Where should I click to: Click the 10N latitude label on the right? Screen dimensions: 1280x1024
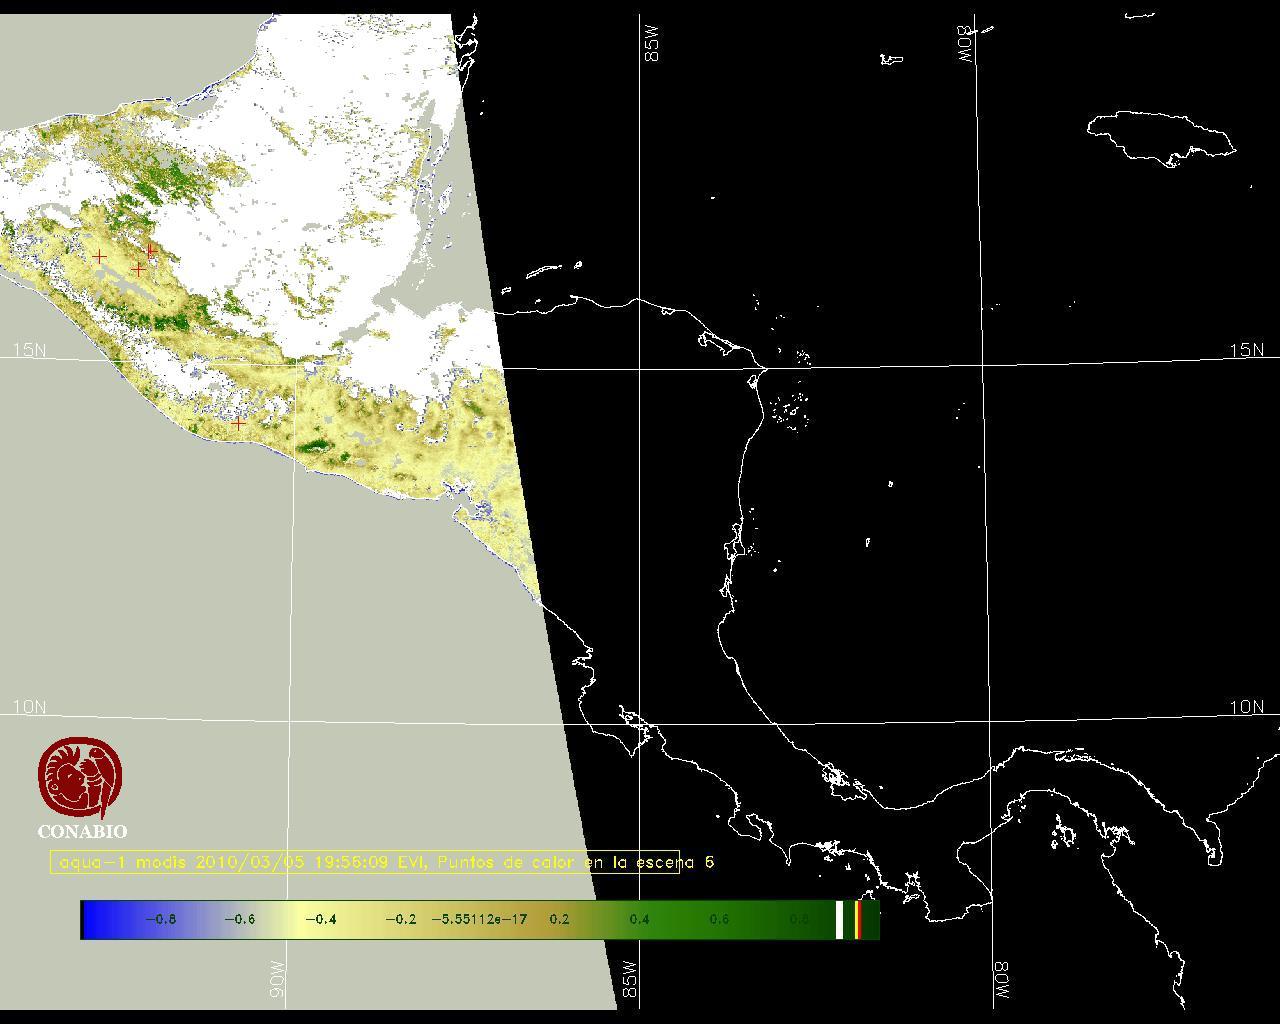pos(1246,707)
